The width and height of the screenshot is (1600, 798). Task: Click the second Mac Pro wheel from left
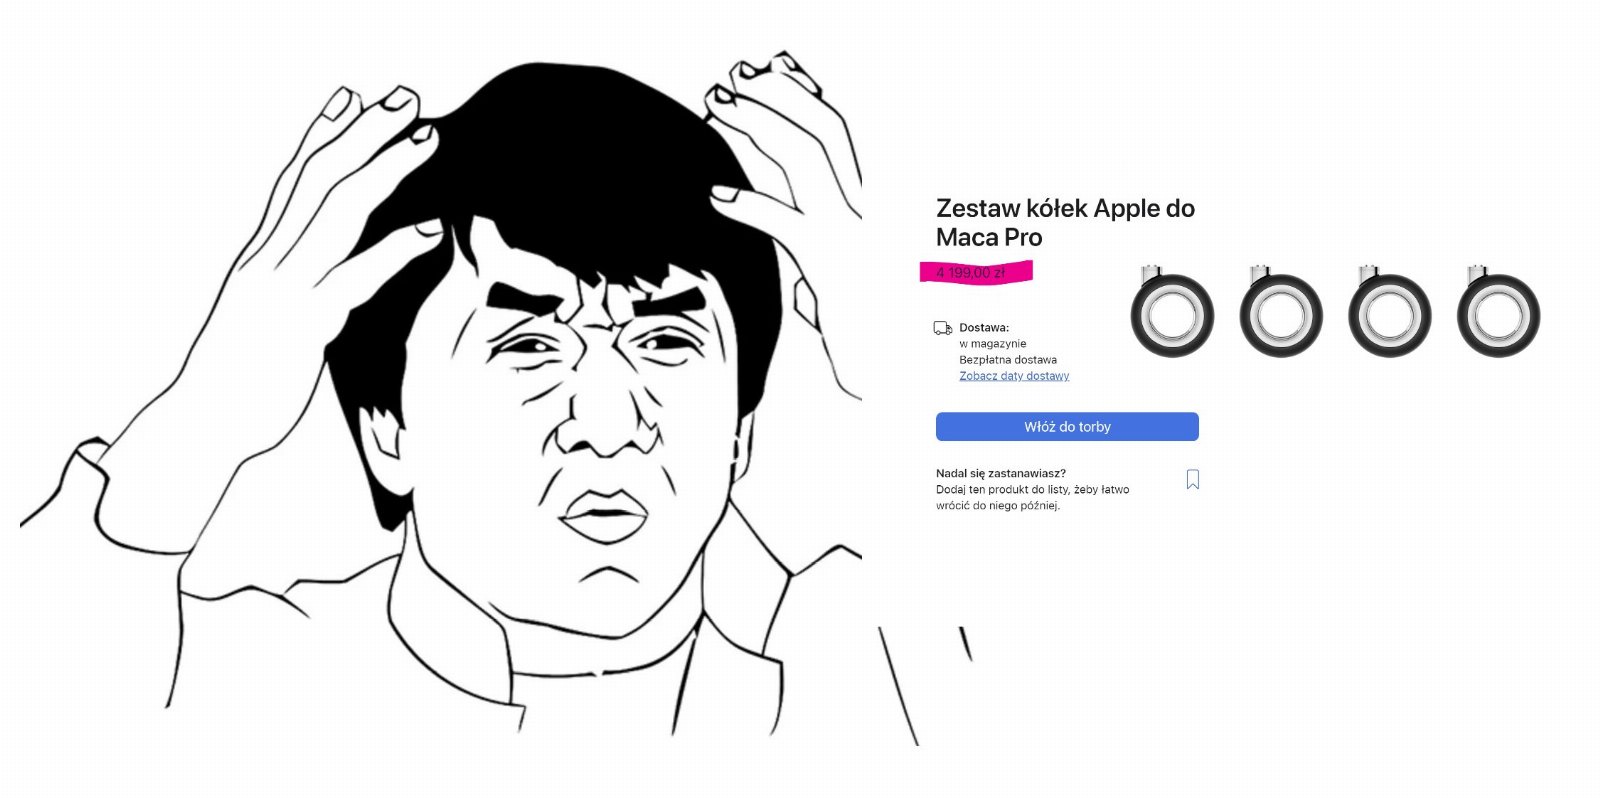(1281, 311)
